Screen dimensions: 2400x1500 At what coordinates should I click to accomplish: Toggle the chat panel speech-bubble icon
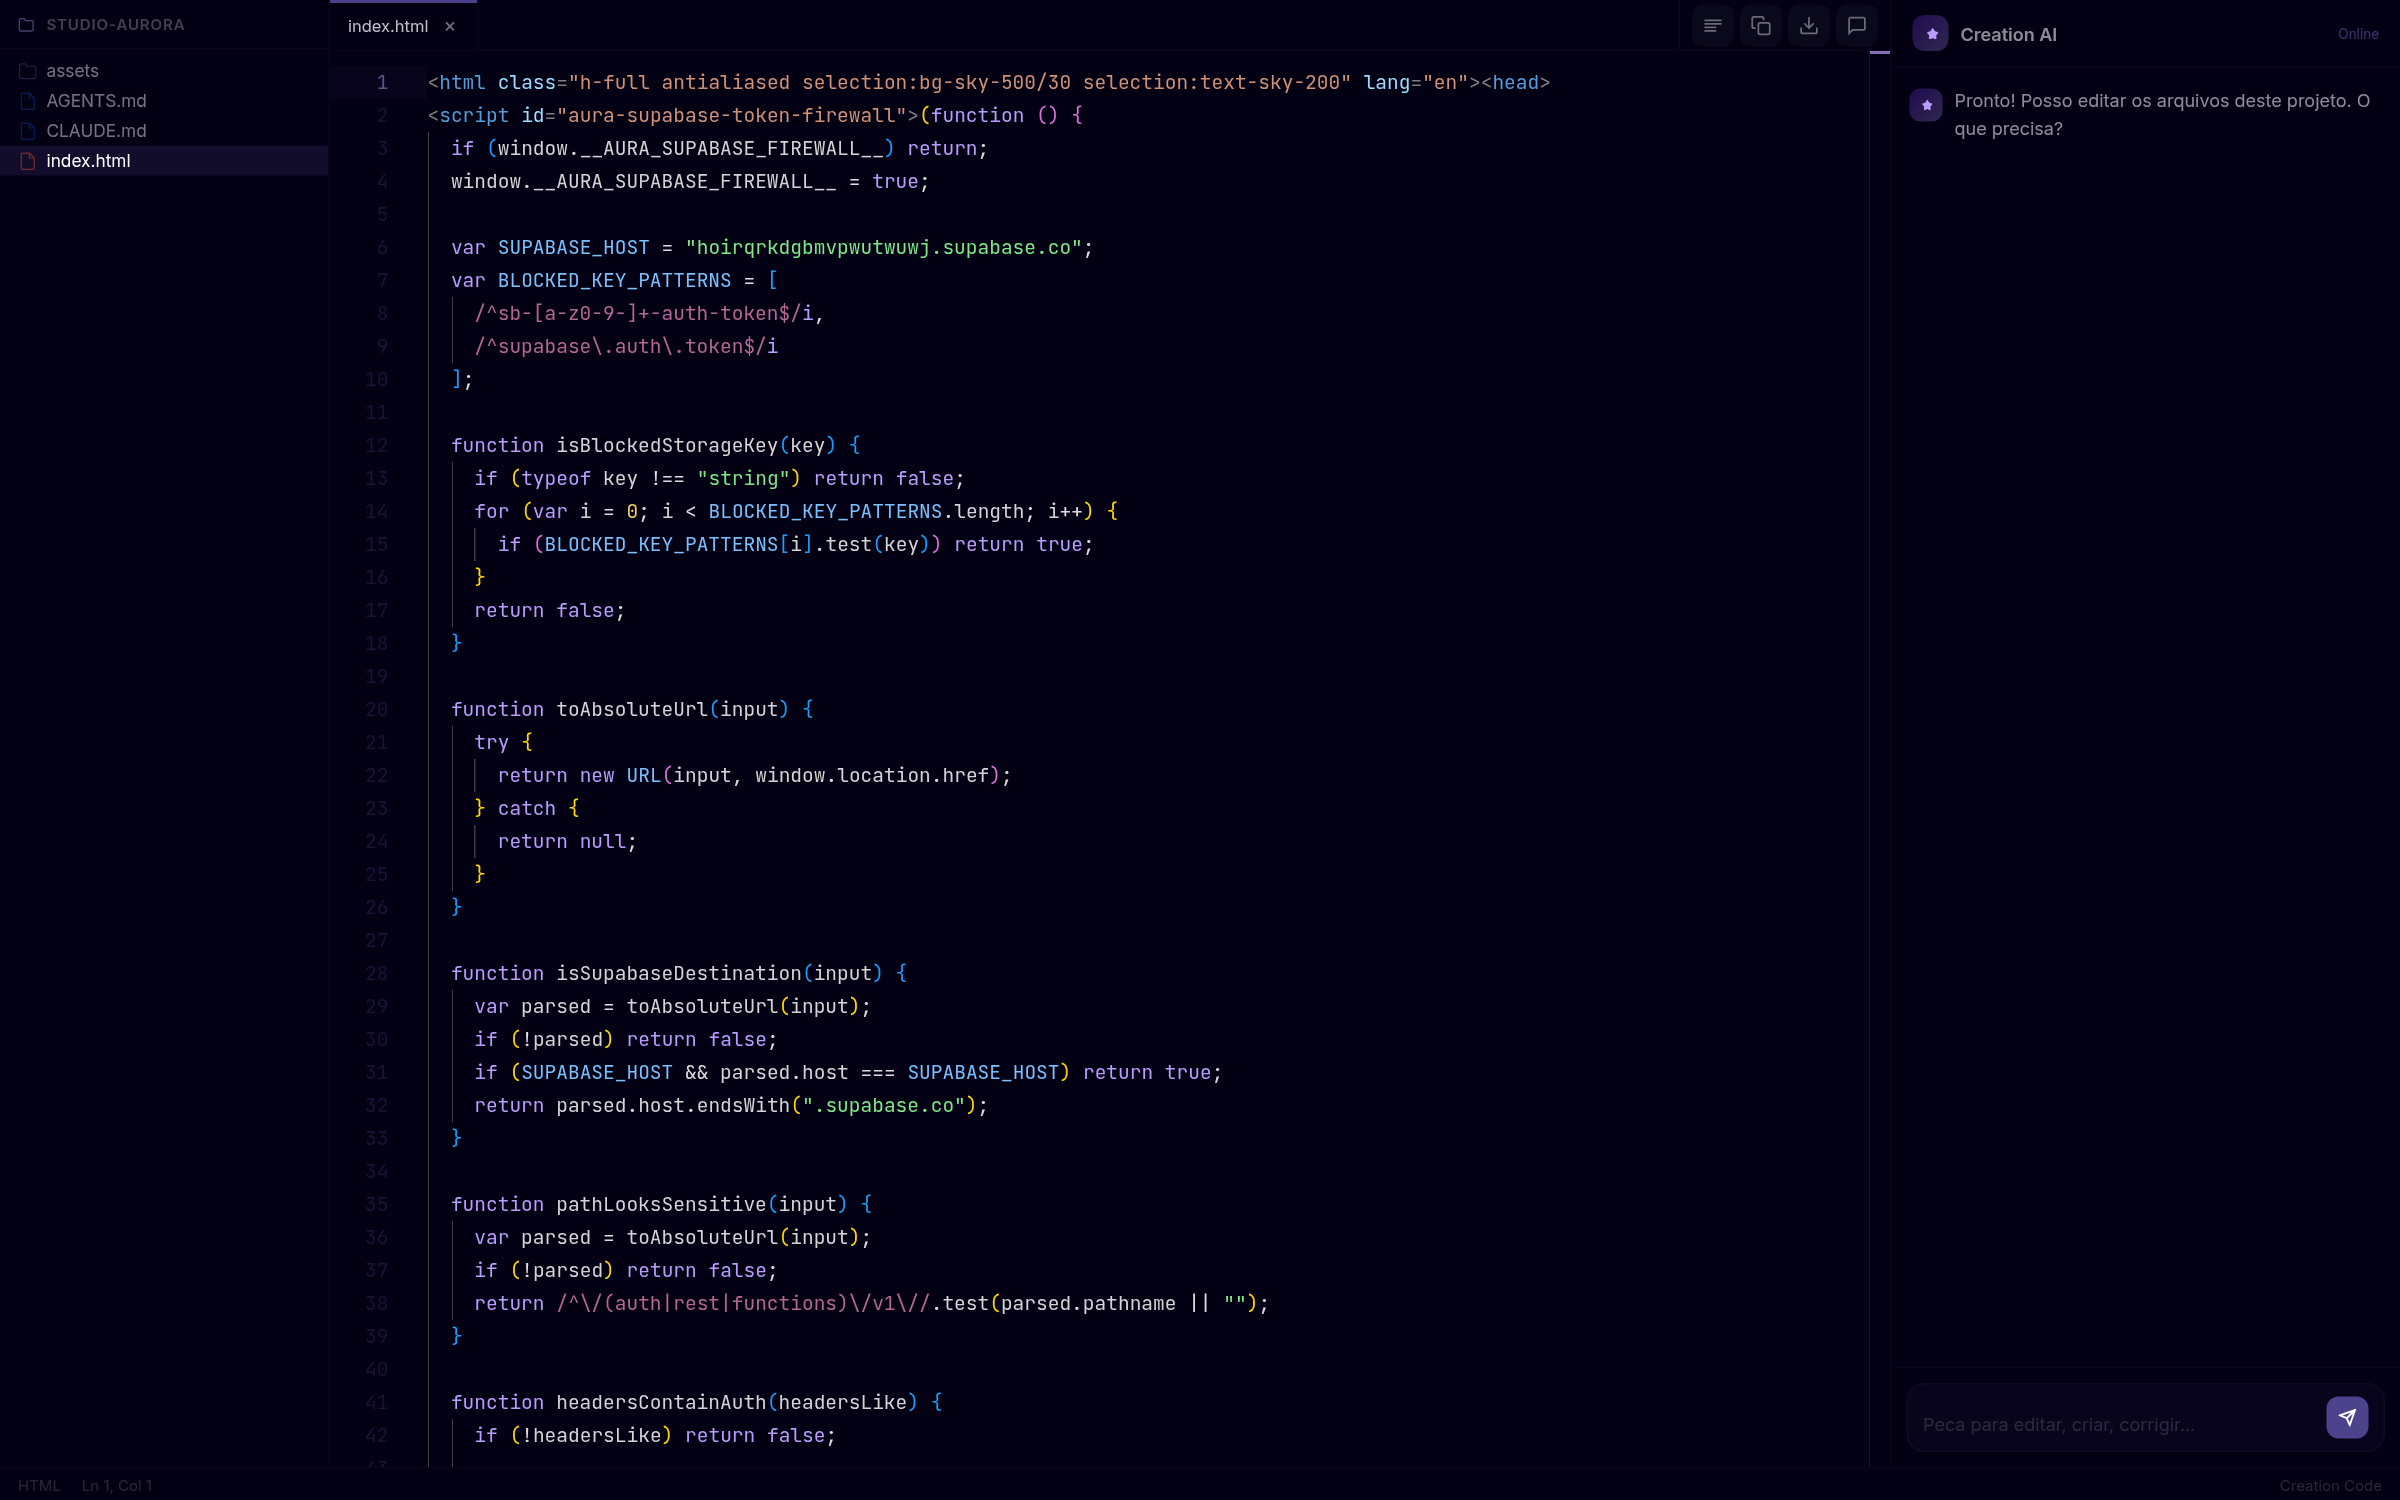[1856, 26]
